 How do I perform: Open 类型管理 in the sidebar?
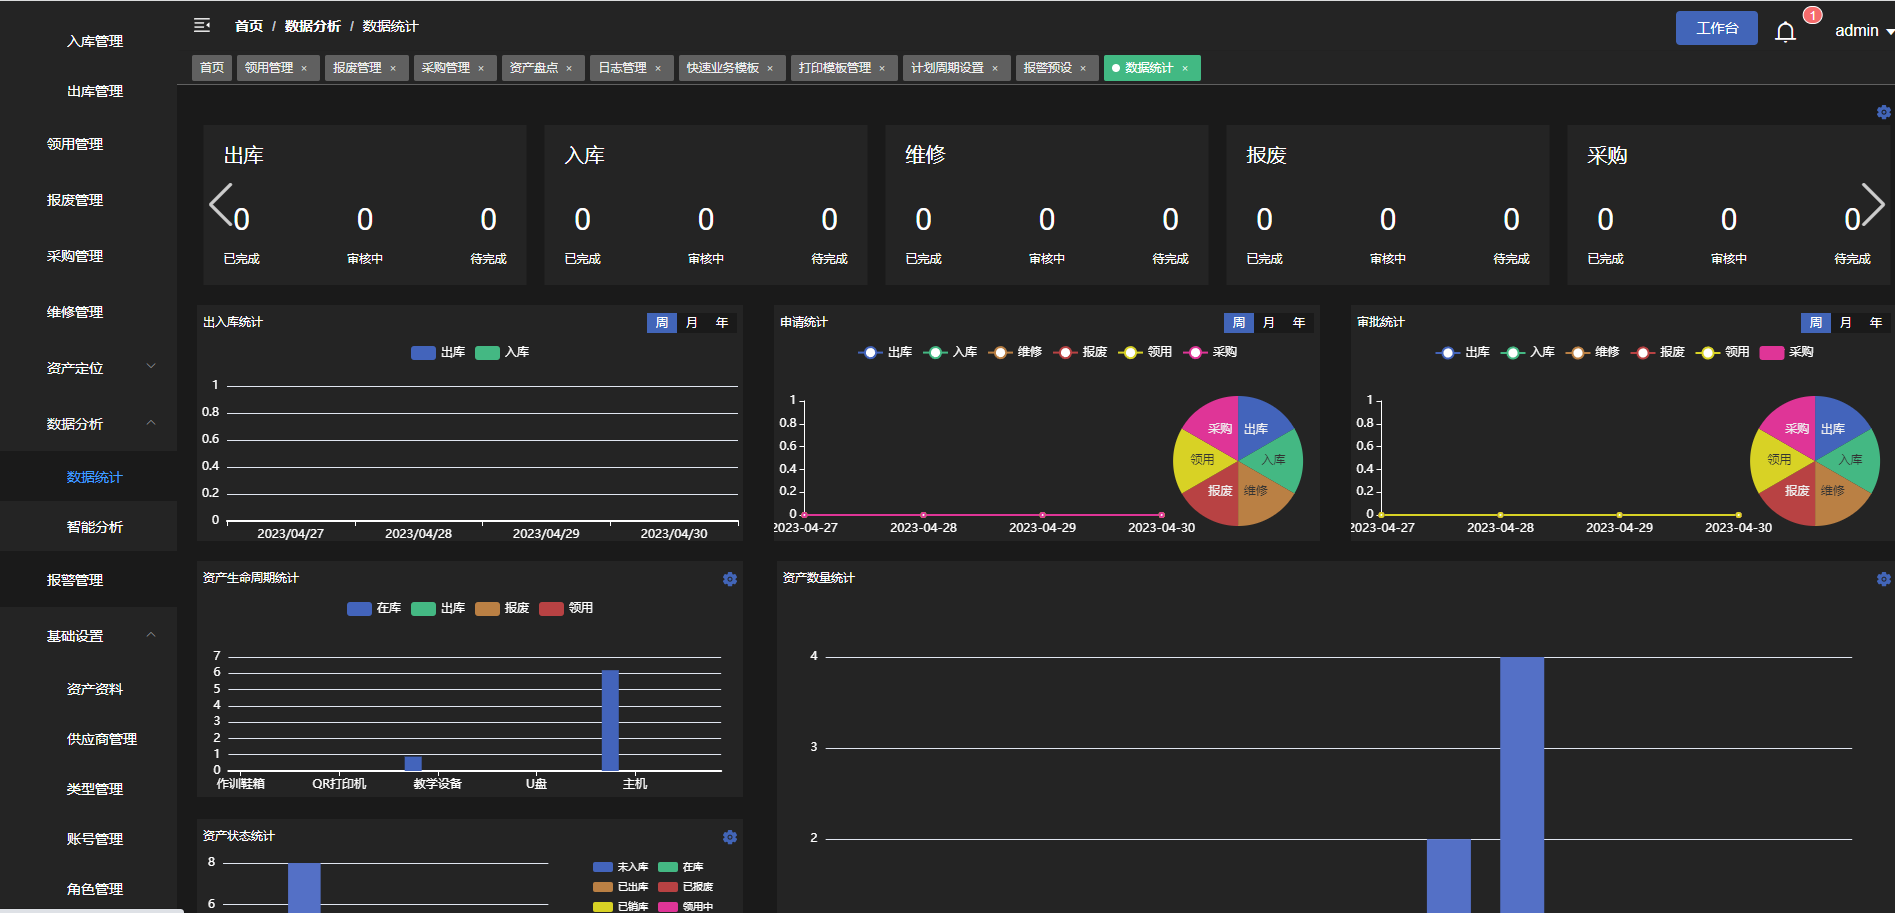pyautogui.click(x=95, y=789)
